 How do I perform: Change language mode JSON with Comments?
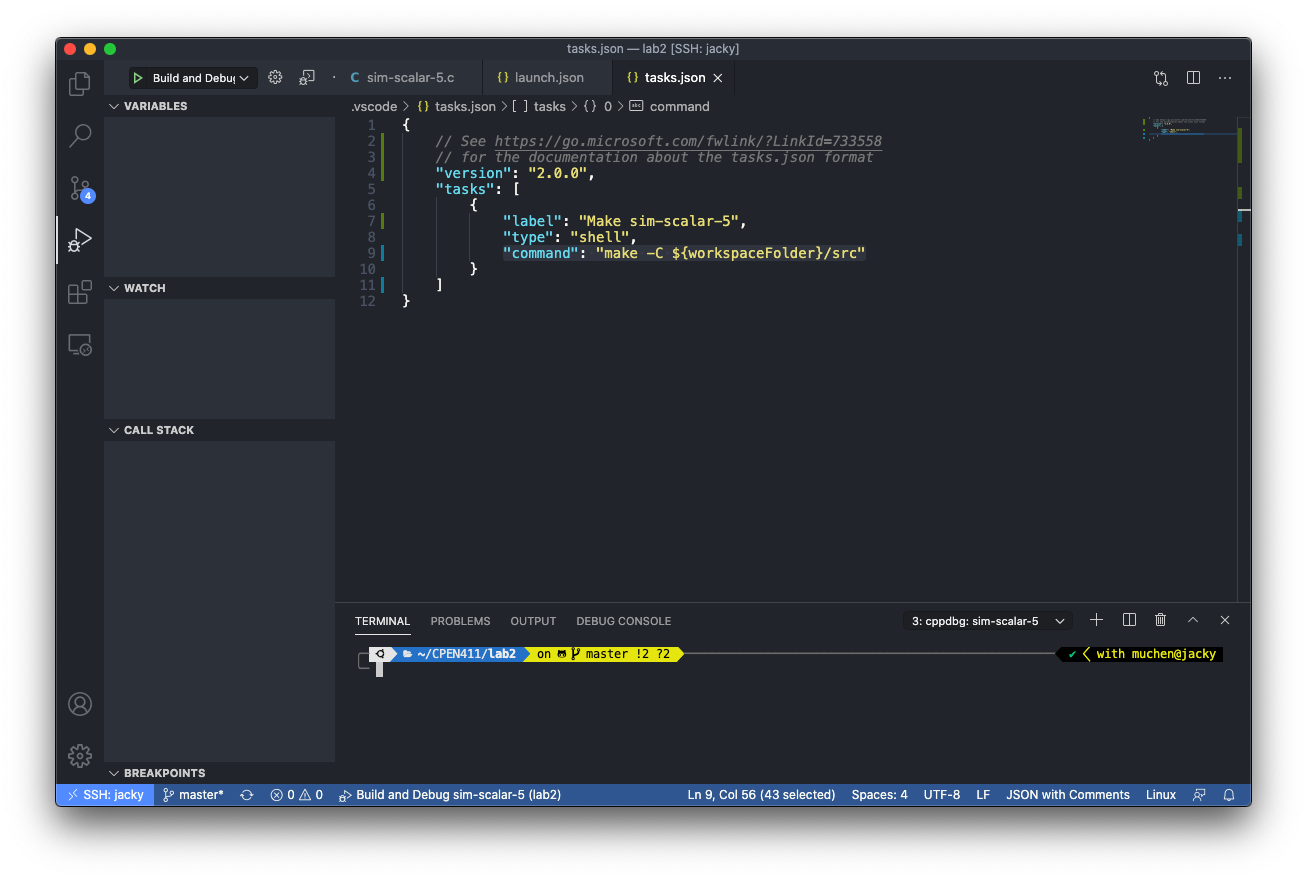pos(1068,795)
